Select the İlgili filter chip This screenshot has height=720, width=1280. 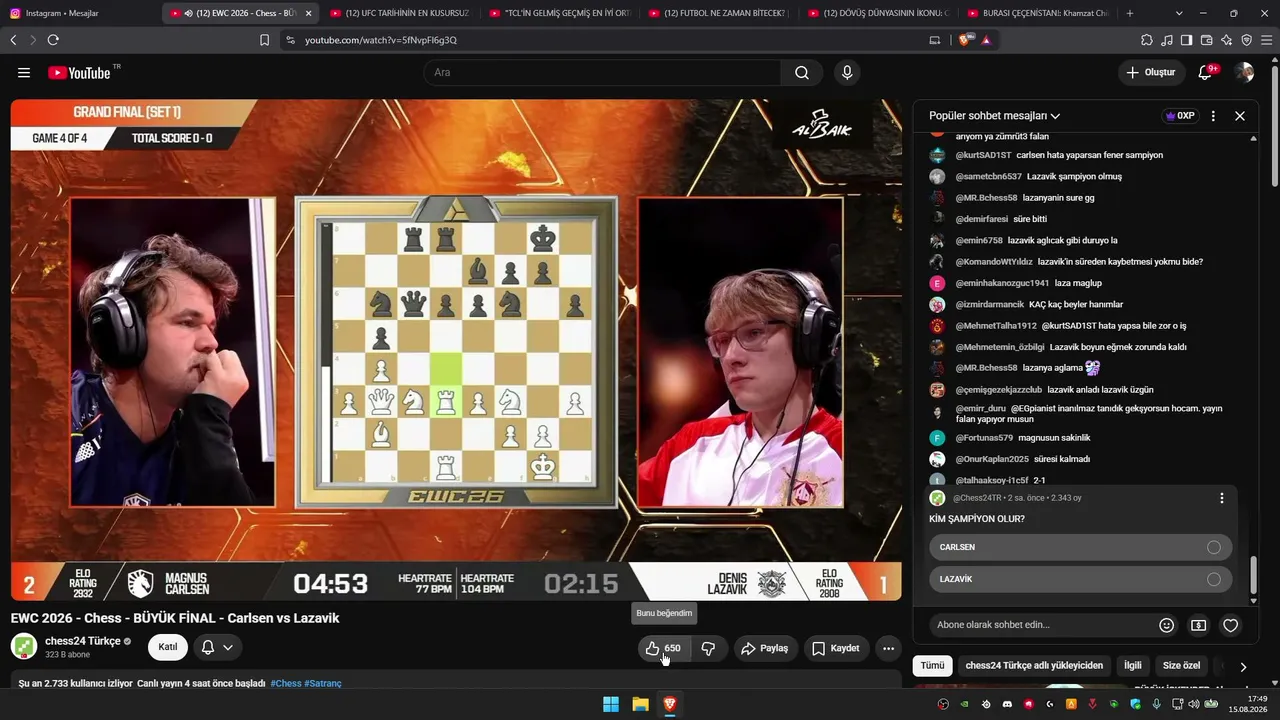point(1133,666)
